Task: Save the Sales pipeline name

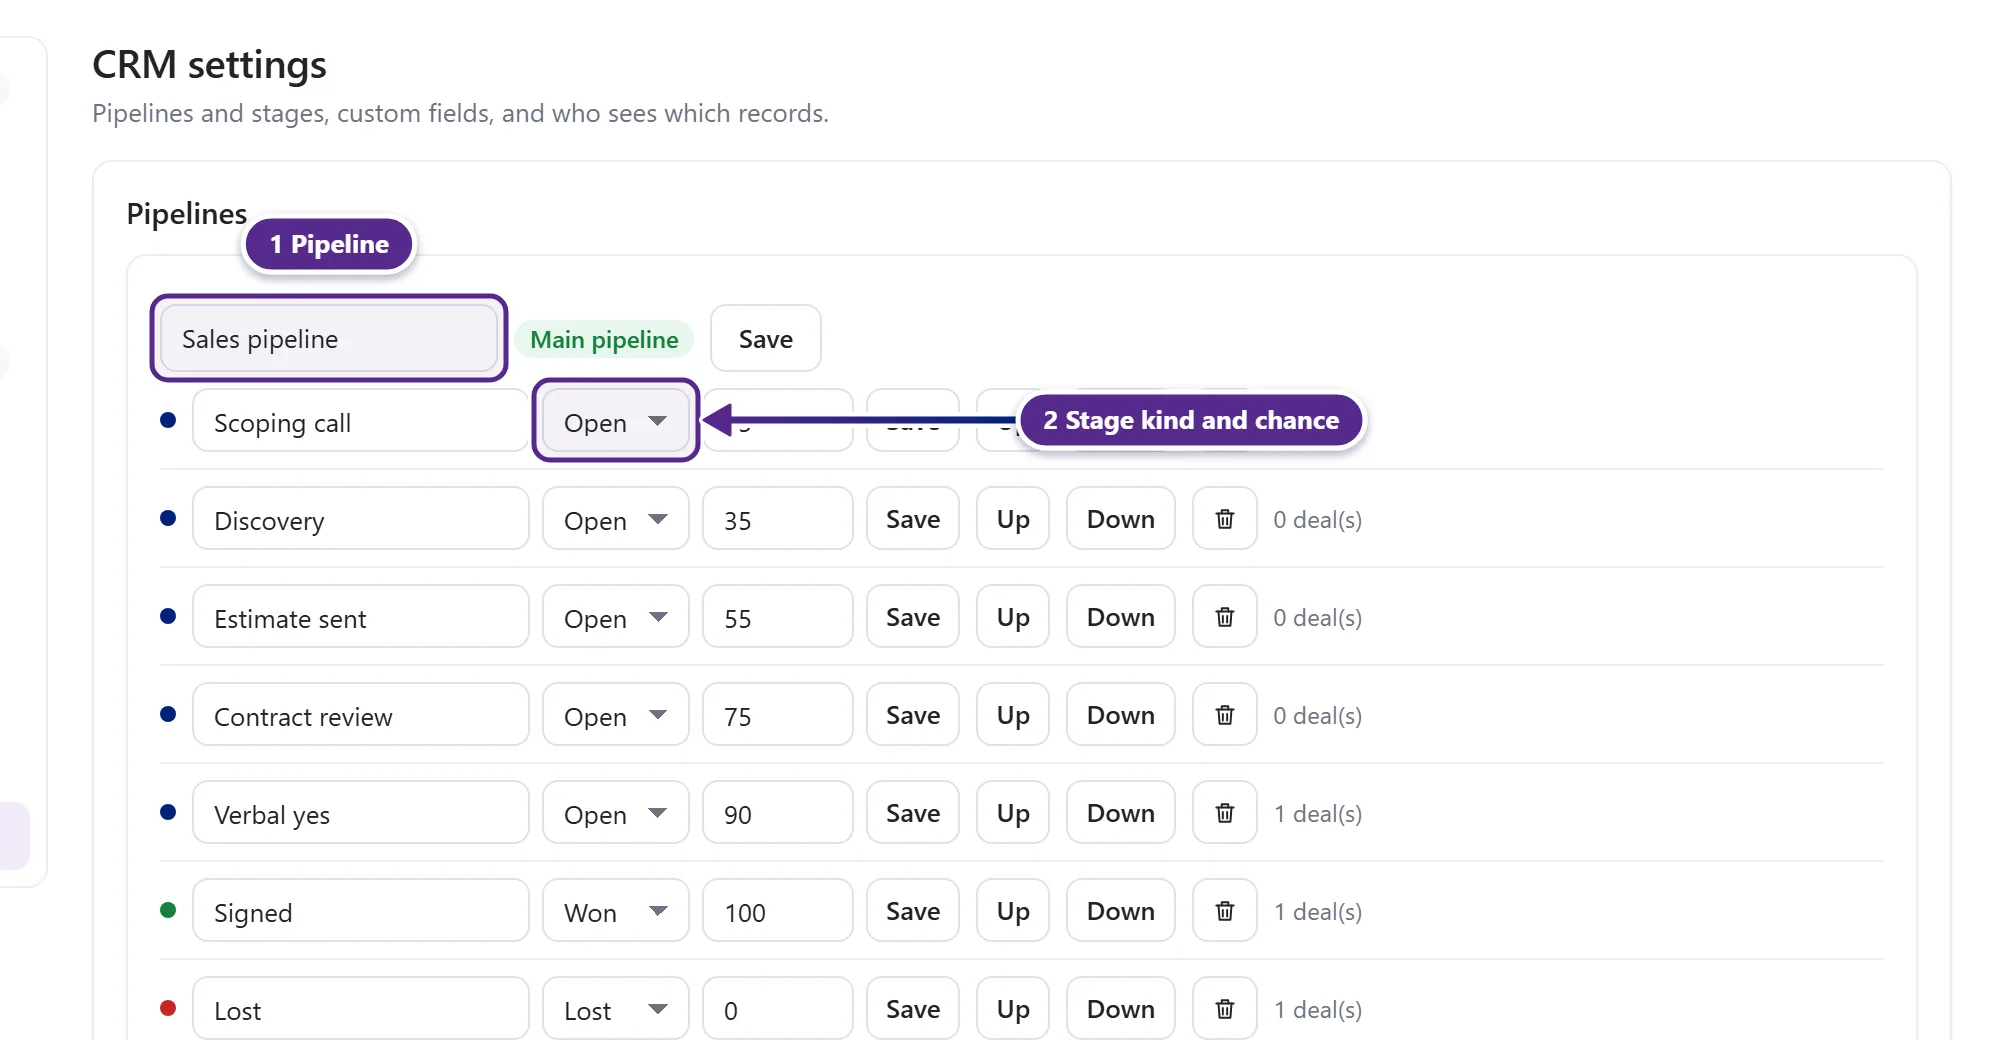Action: tap(765, 338)
